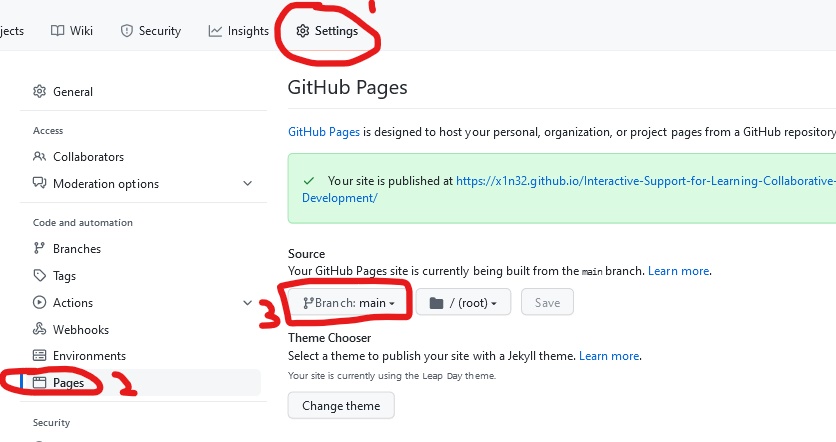Click the GitHub Pages heading
Screen dimensions: 836x442
(348, 87)
